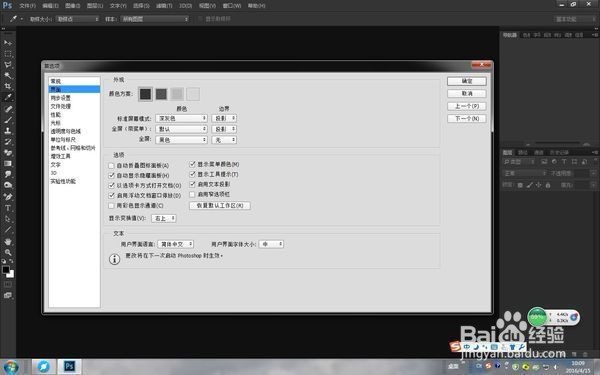The image size is (600, 375).
Task: Choose the medium dark gray theme swatch
Action: tap(161, 94)
